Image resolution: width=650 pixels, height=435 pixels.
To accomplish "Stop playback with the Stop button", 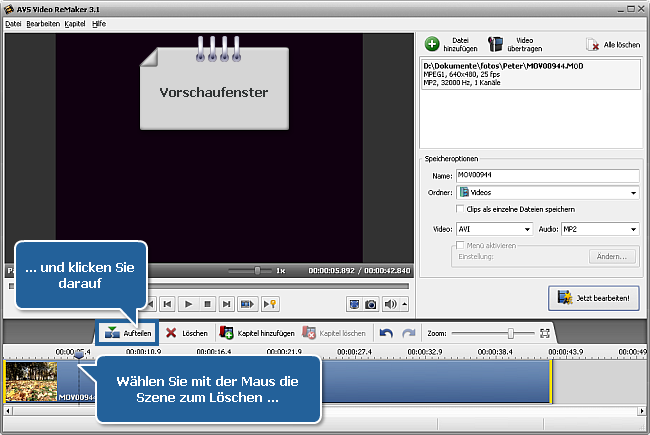I will pos(207,304).
